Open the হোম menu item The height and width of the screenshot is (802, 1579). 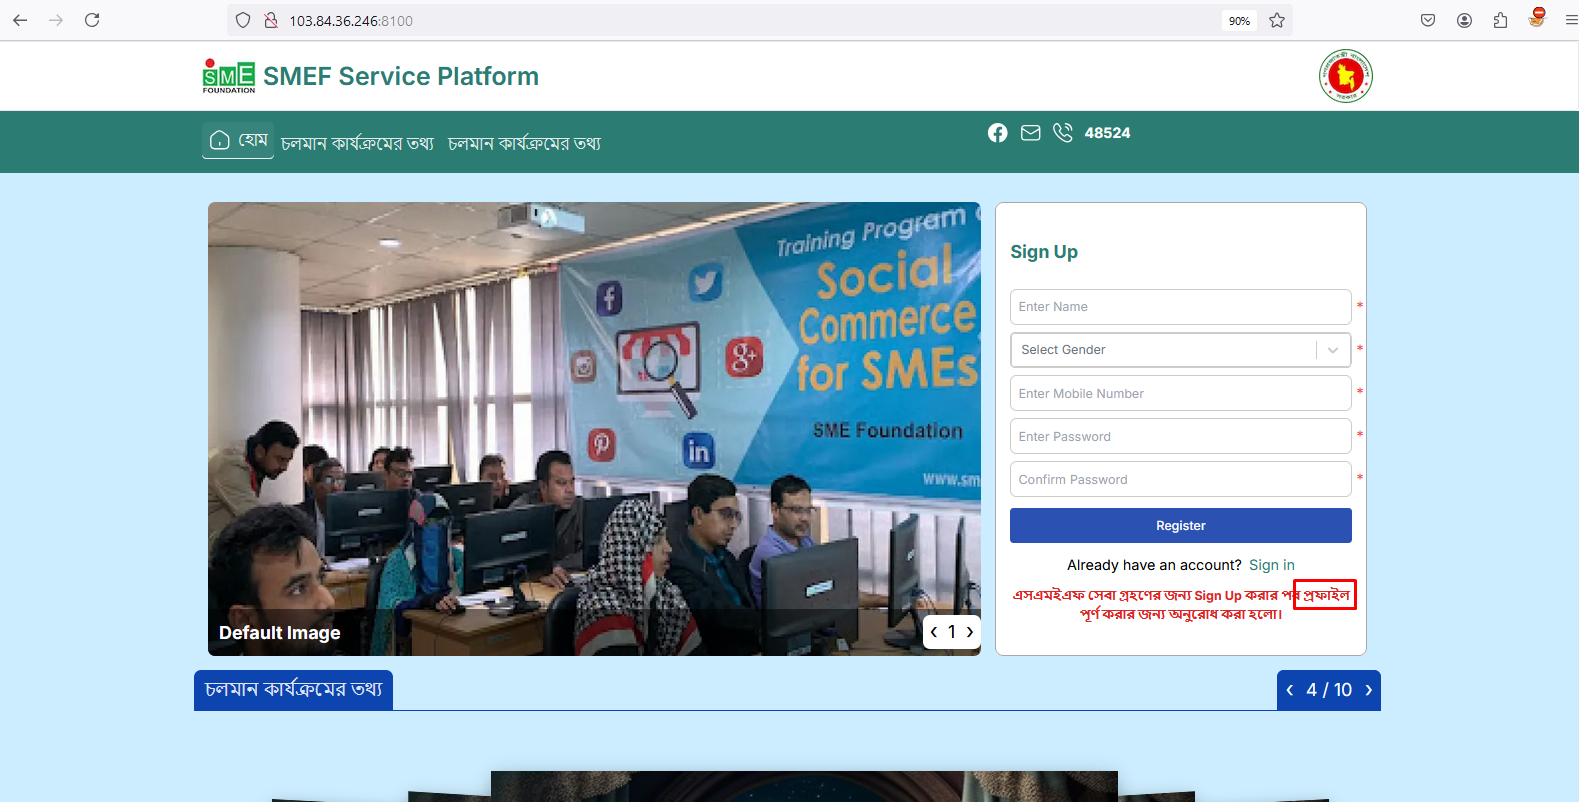coord(238,140)
